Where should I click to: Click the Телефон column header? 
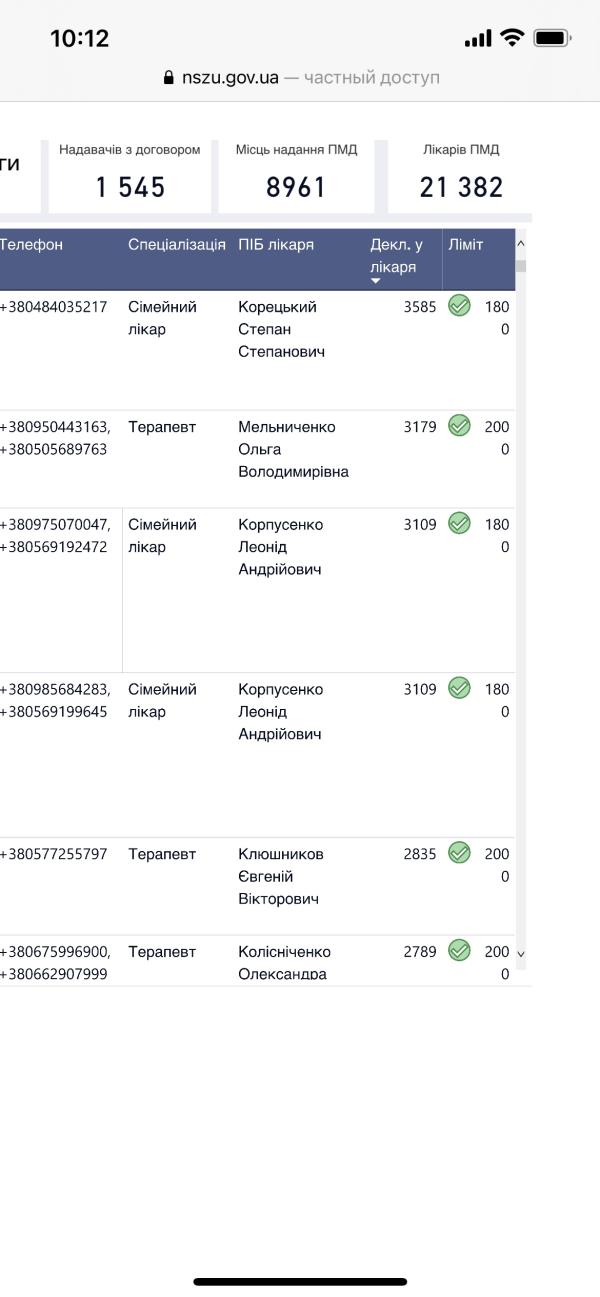[31, 245]
